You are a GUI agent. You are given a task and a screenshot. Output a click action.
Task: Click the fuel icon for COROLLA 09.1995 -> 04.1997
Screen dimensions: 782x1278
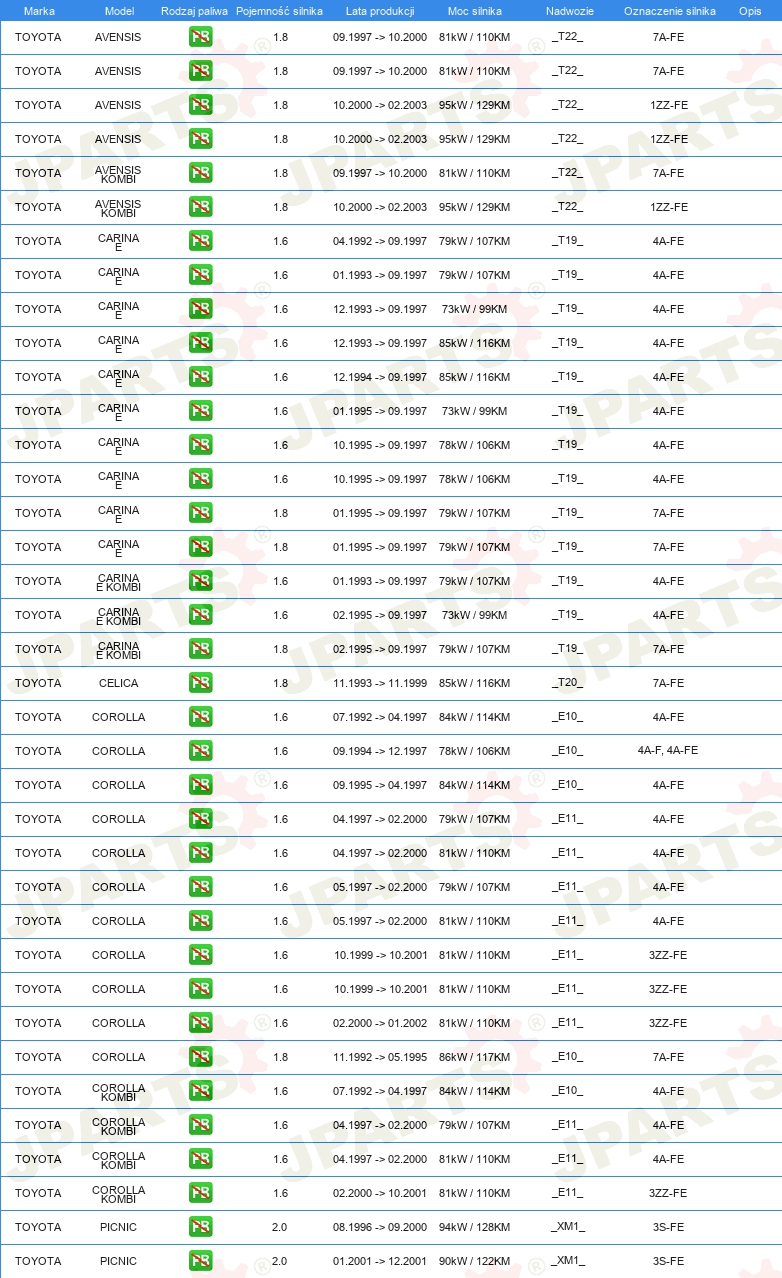pyautogui.click(x=200, y=785)
